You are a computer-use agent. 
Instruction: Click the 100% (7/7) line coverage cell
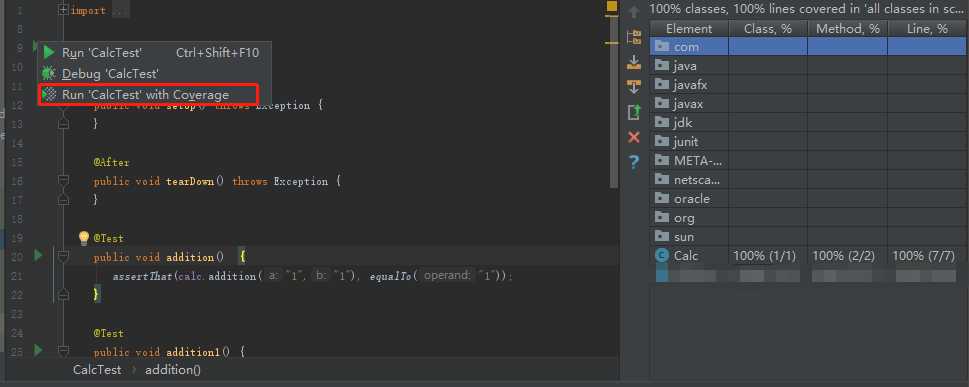pyautogui.click(x=924, y=255)
